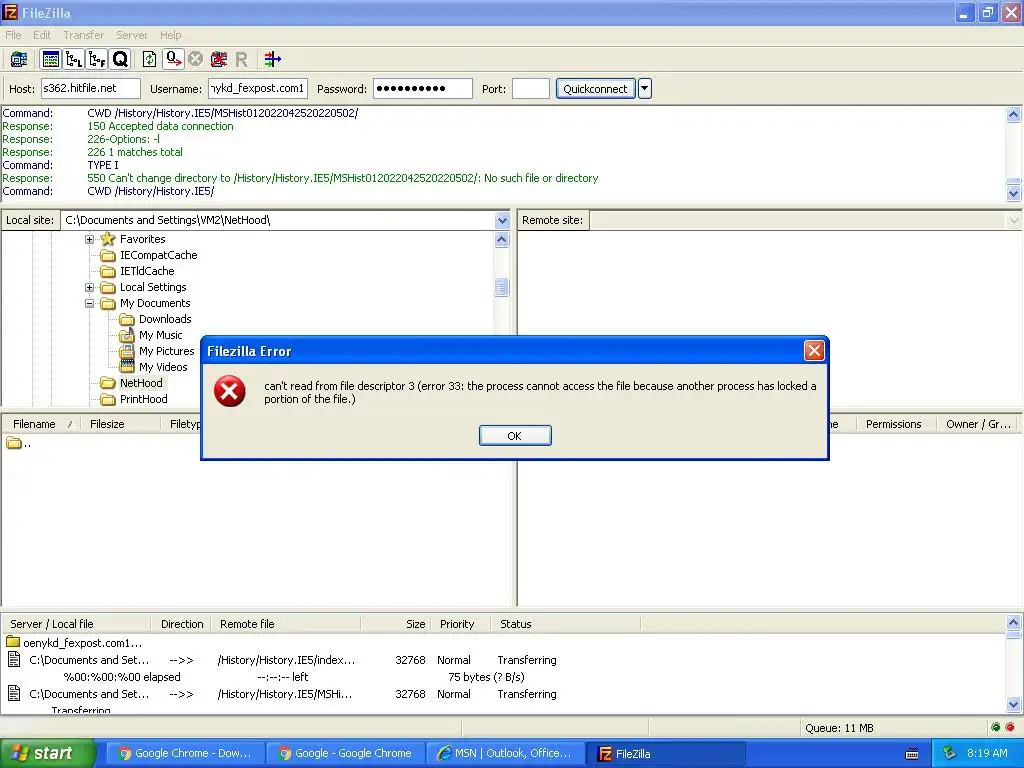The image size is (1024, 768).
Task: Expand the Local Settings tree node
Action: pos(89,287)
